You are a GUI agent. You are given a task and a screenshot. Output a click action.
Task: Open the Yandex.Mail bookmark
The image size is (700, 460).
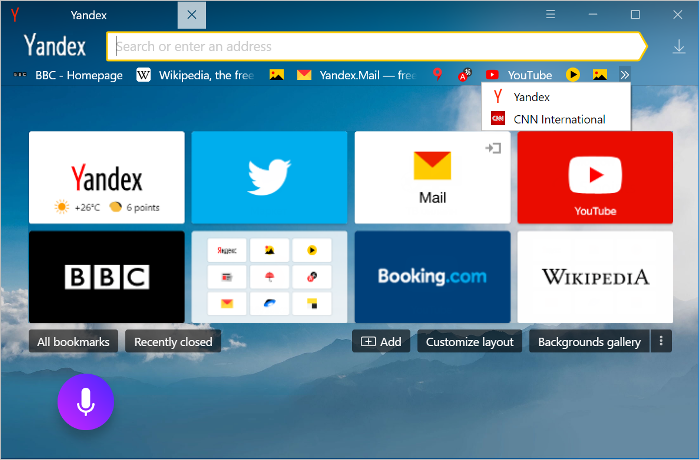(x=356, y=75)
